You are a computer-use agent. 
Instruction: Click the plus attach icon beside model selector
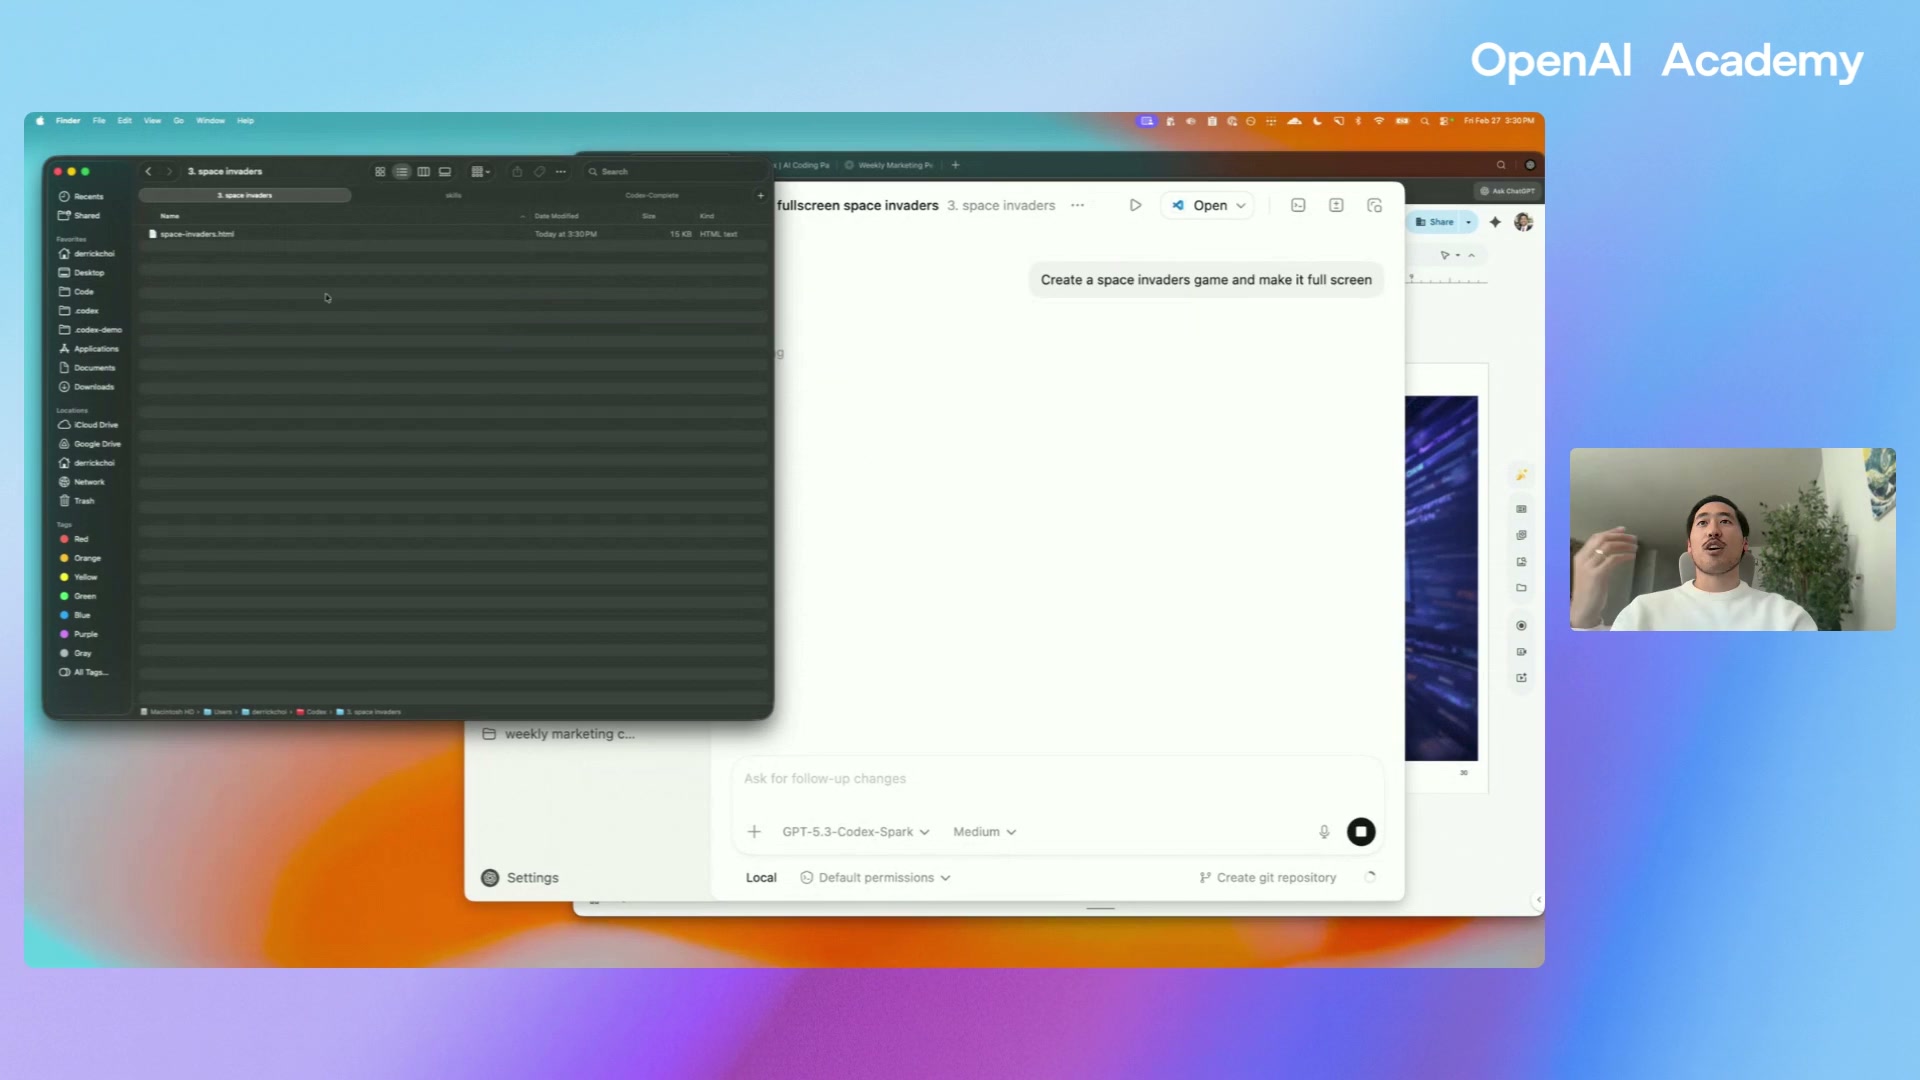click(x=754, y=832)
